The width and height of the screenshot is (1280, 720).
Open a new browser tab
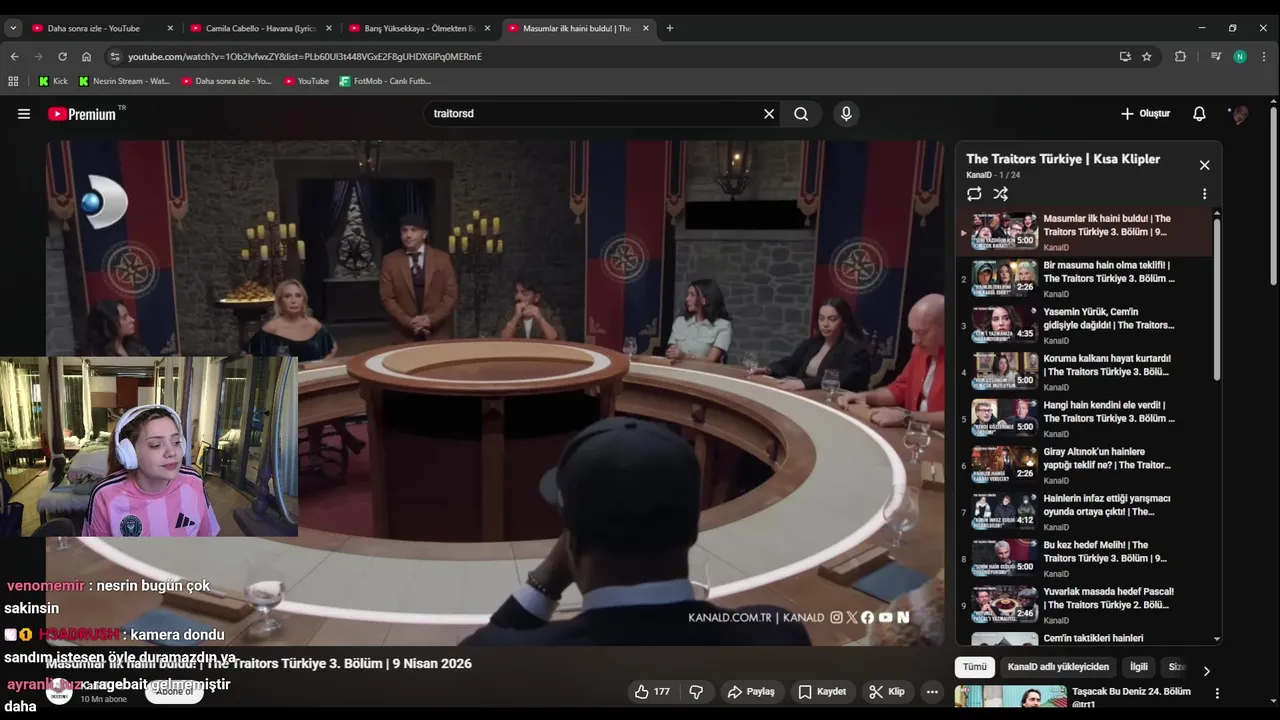tap(670, 28)
